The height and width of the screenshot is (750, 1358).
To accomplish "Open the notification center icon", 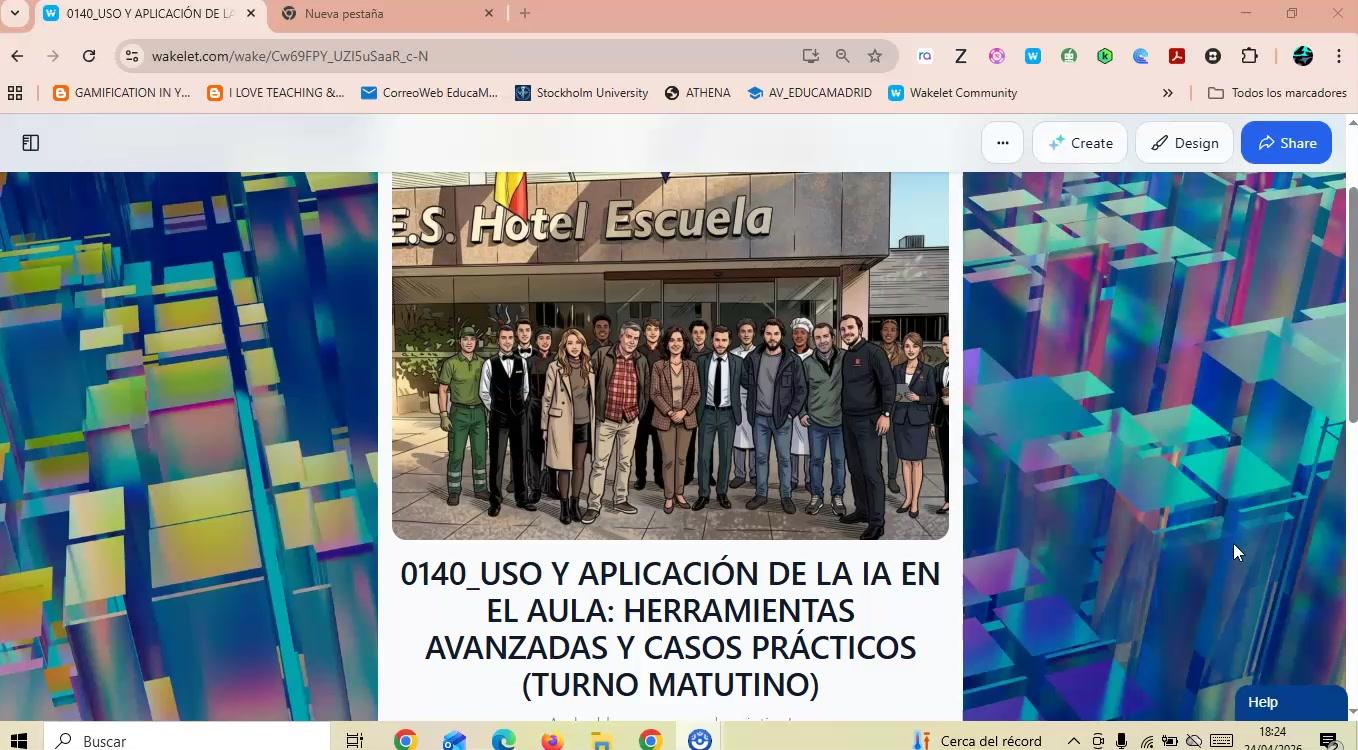I will click(1330, 741).
